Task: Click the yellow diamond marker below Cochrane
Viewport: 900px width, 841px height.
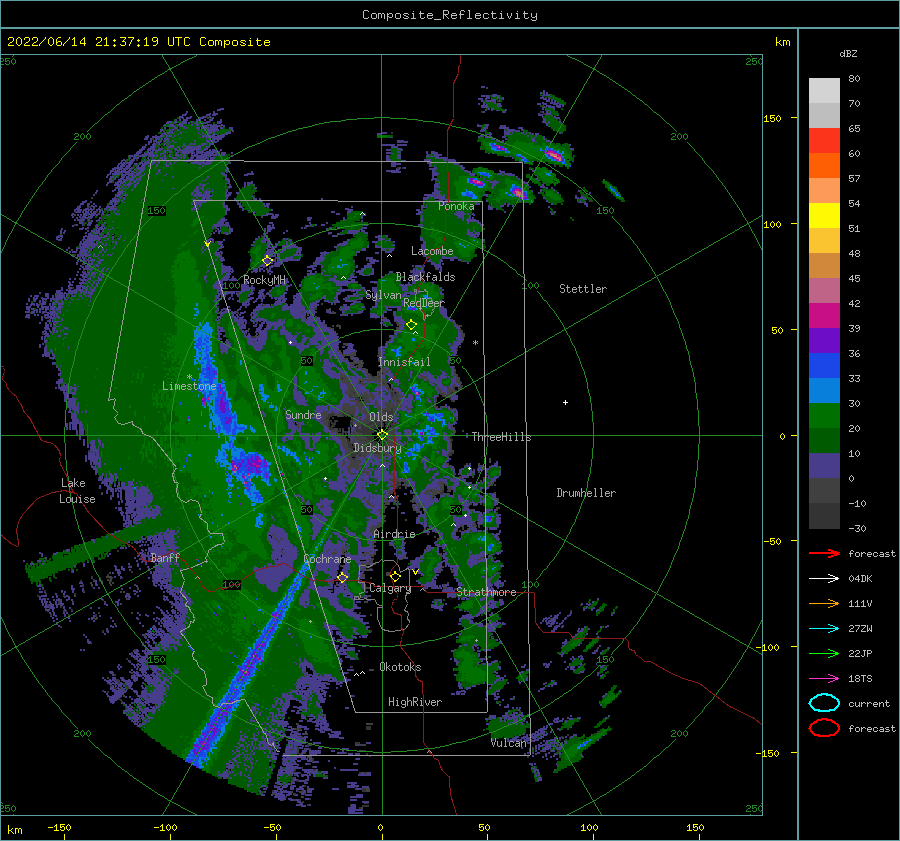Action: click(x=342, y=577)
